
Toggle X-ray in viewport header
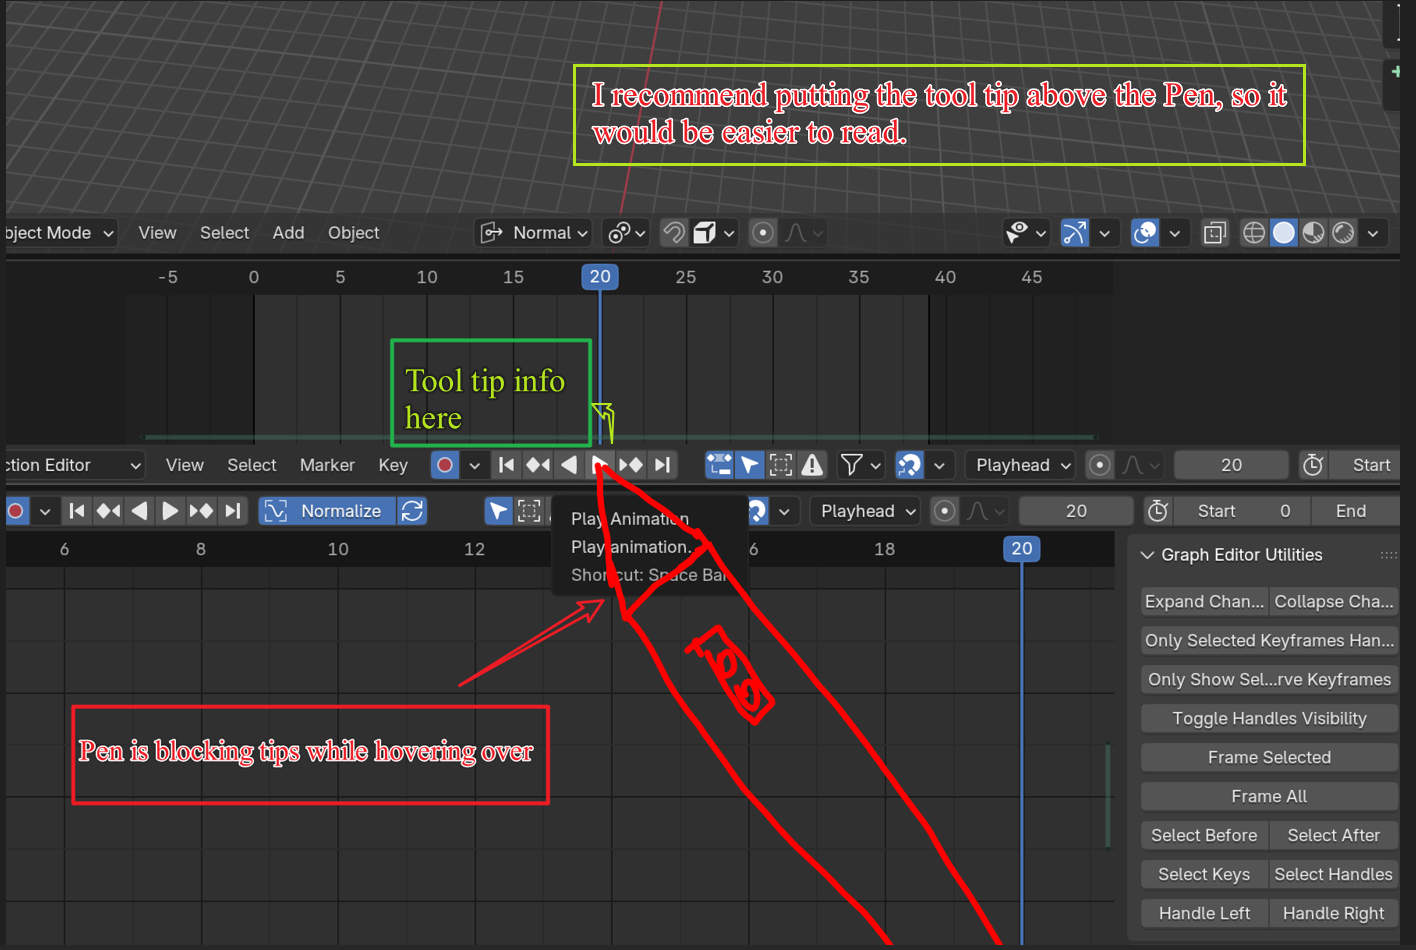pyautogui.click(x=1214, y=233)
